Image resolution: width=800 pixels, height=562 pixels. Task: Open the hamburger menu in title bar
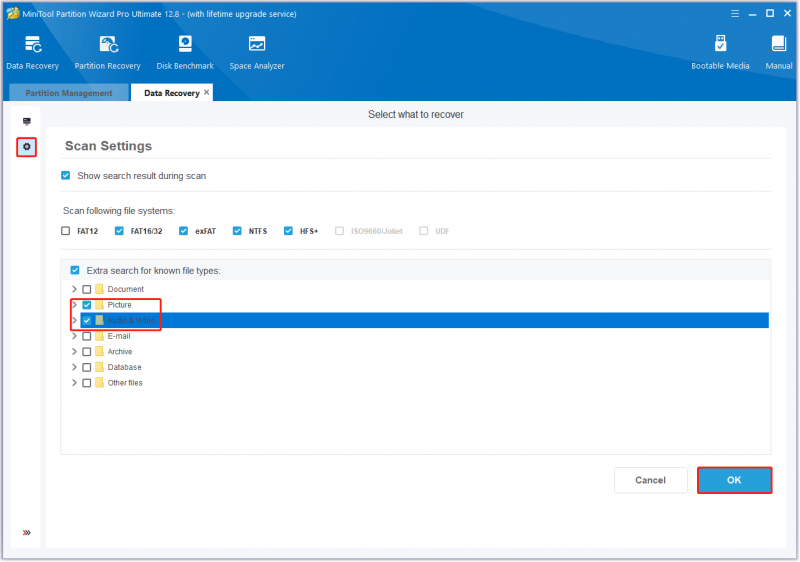click(x=735, y=14)
